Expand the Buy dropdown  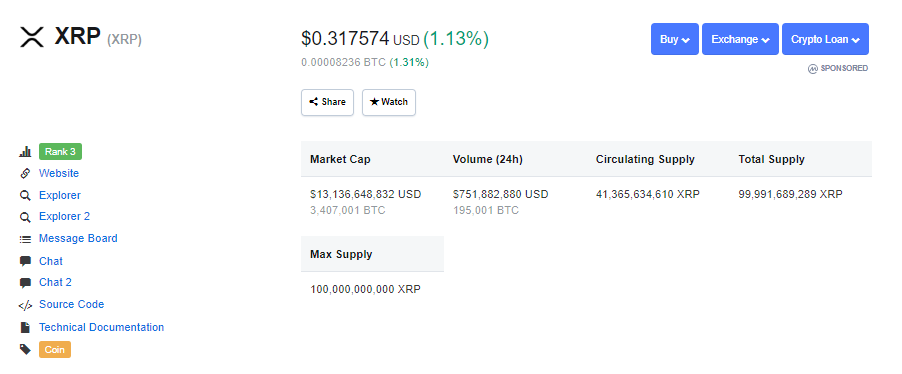(675, 39)
